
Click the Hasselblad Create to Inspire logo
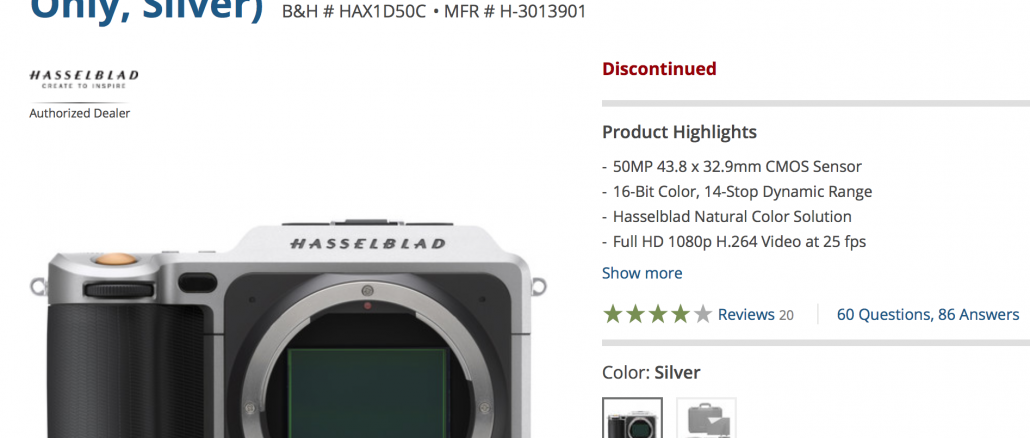pyautogui.click(x=84, y=79)
